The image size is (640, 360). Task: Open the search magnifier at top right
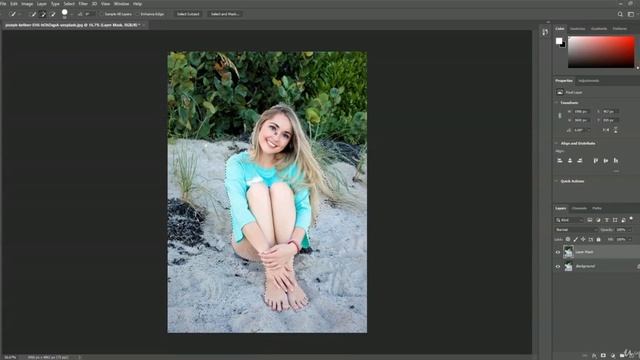click(x=620, y=14)
